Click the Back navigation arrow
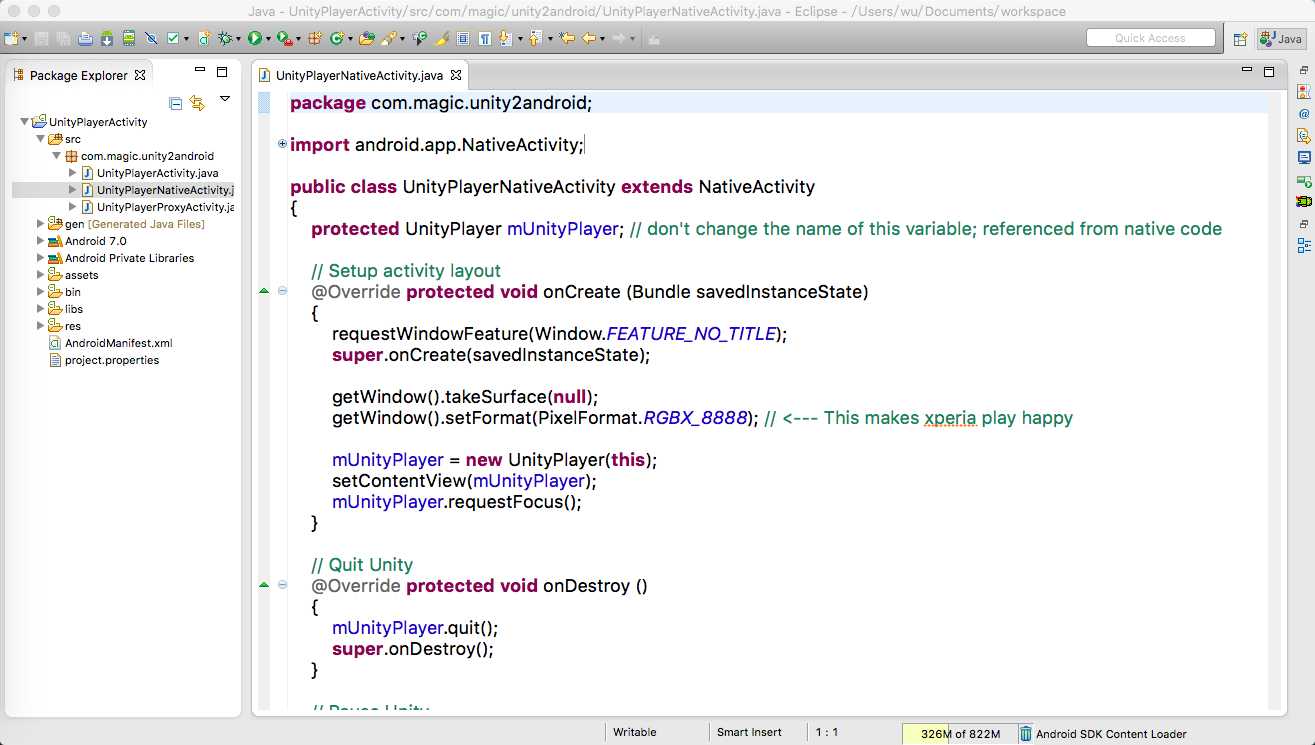This screenshot has width=1315, height=745. point(588,38)
